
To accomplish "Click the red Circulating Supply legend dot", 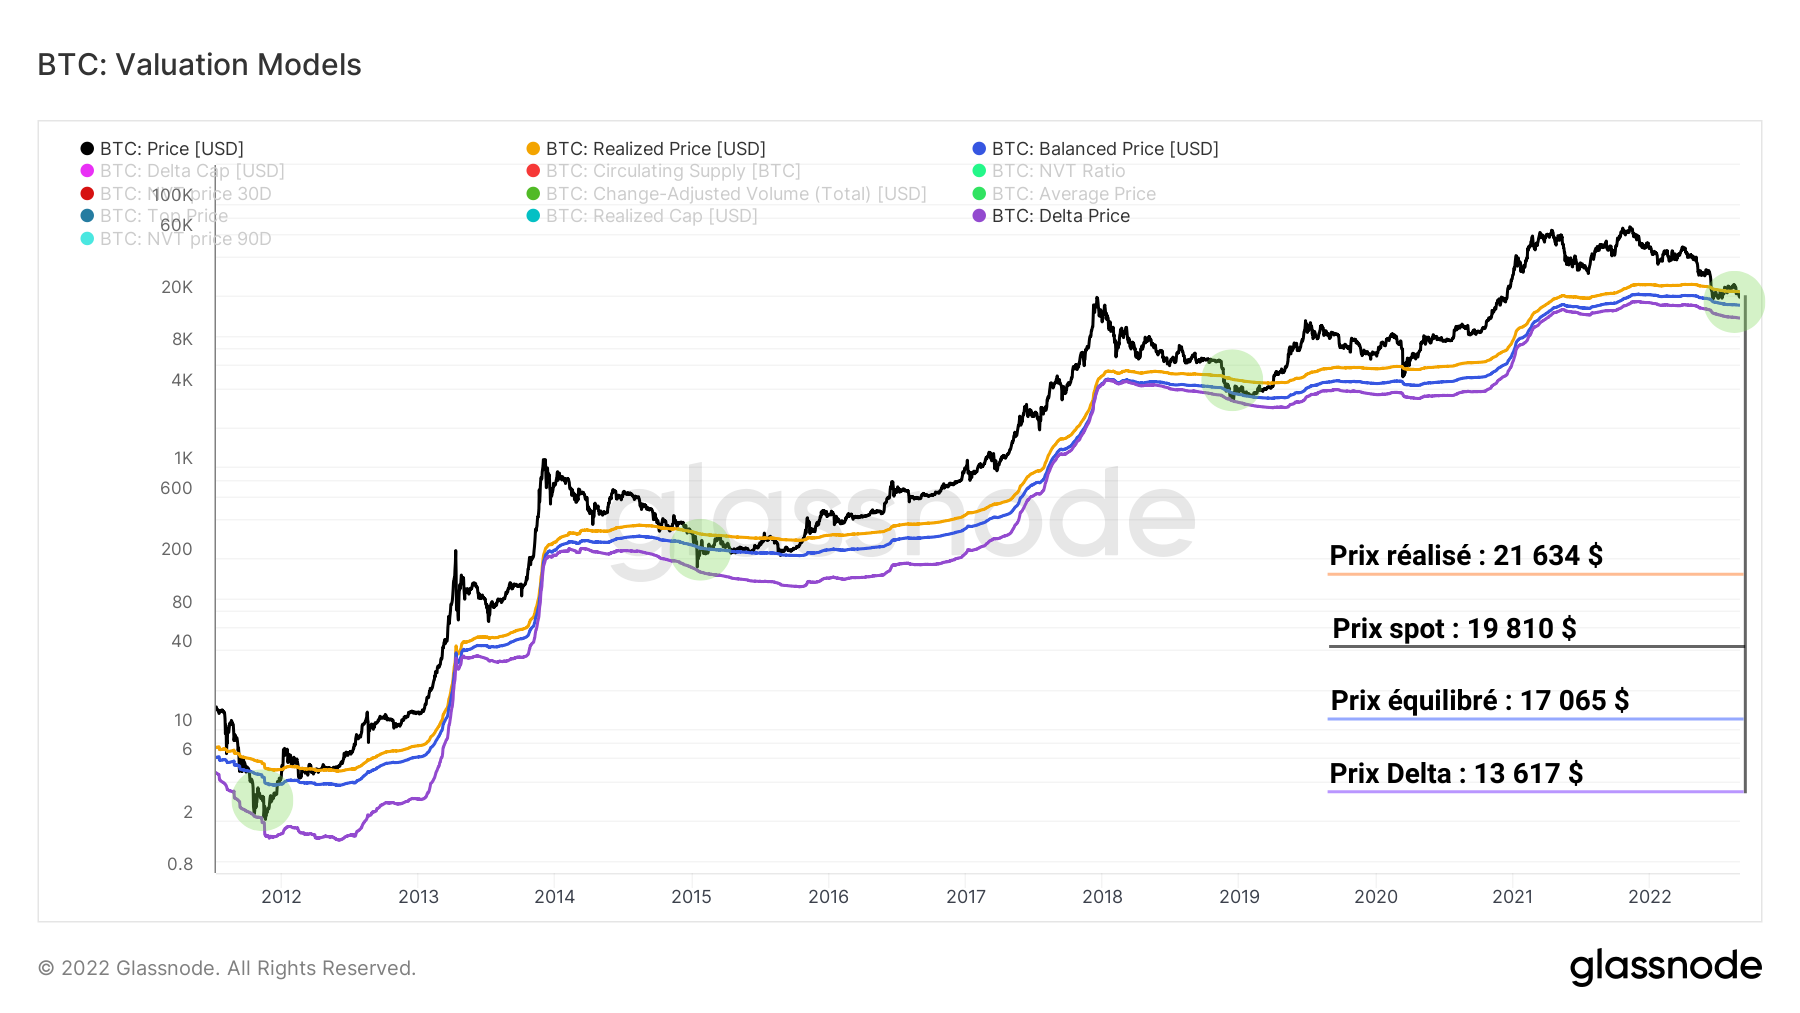I will [x=533, y=171].
